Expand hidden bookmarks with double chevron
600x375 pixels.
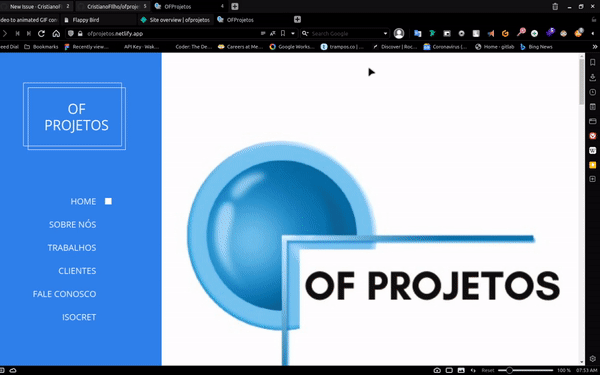pos(595,47)
